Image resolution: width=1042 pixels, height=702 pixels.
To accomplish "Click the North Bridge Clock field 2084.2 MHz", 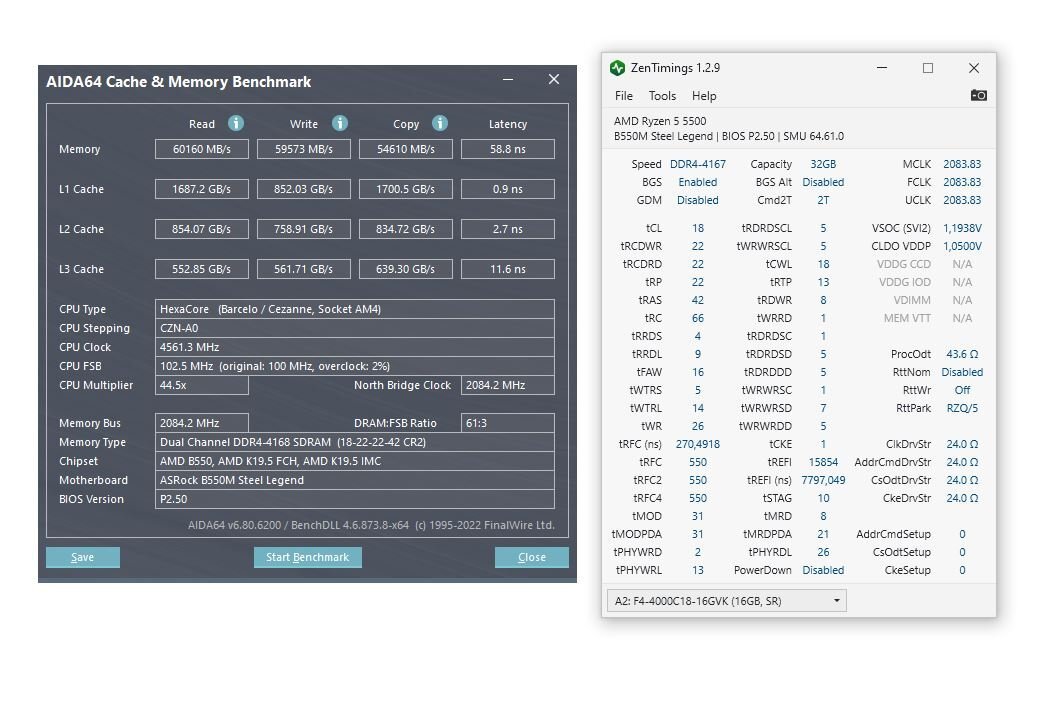I will [x=508, y=385].
